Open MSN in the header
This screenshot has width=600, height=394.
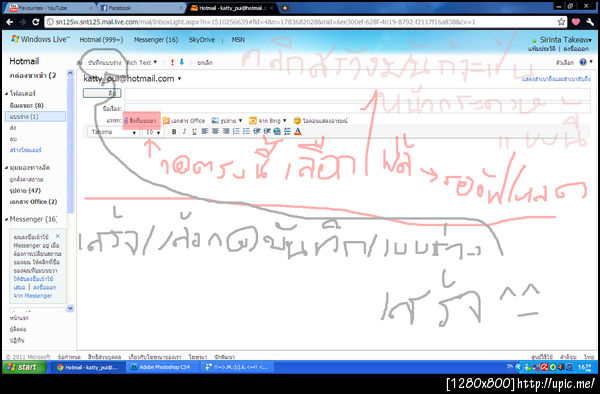[238, 40]
